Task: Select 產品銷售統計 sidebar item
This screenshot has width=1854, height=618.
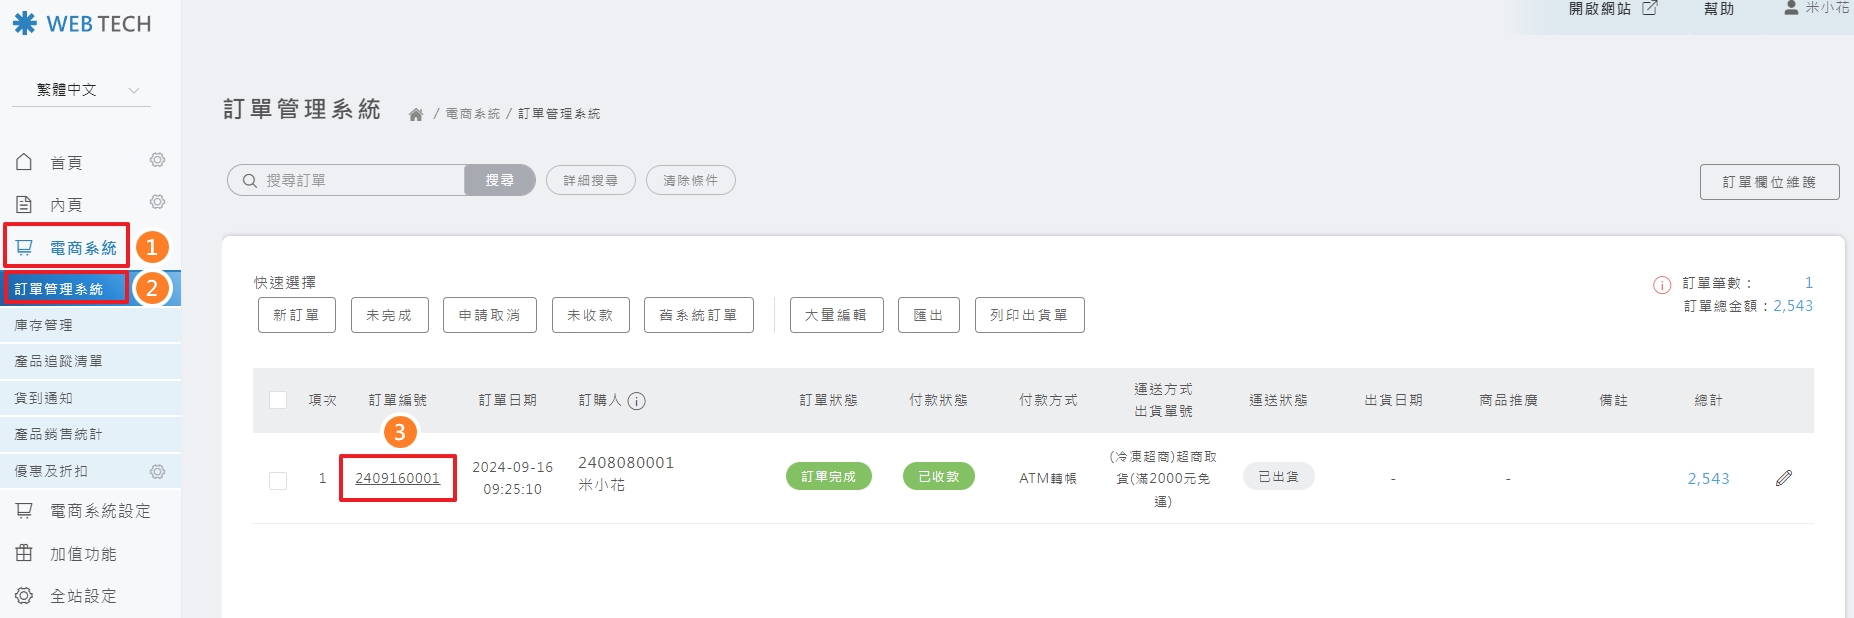Action: (x=58, y=434)
